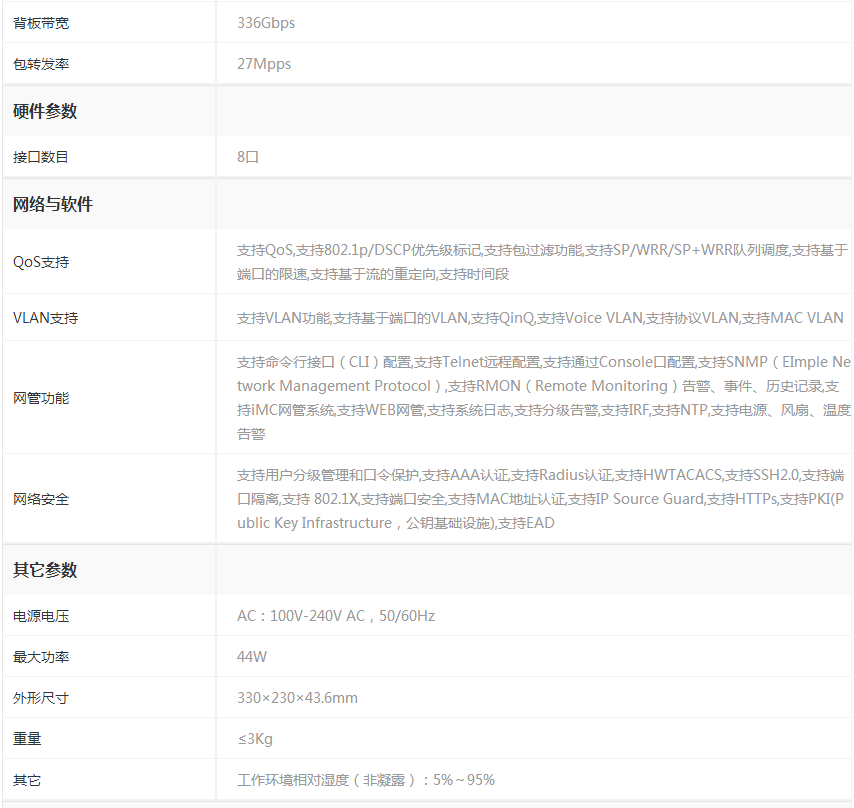The height and width of the screenshot is (808, 854).
Task: Select the 44W maximum power value
Action: click(252, 657)
